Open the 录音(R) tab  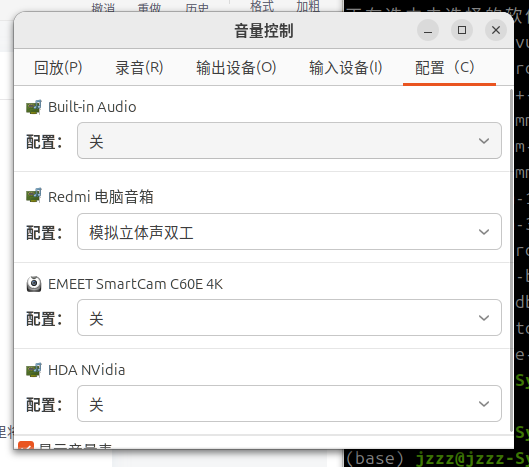[139, 68]
